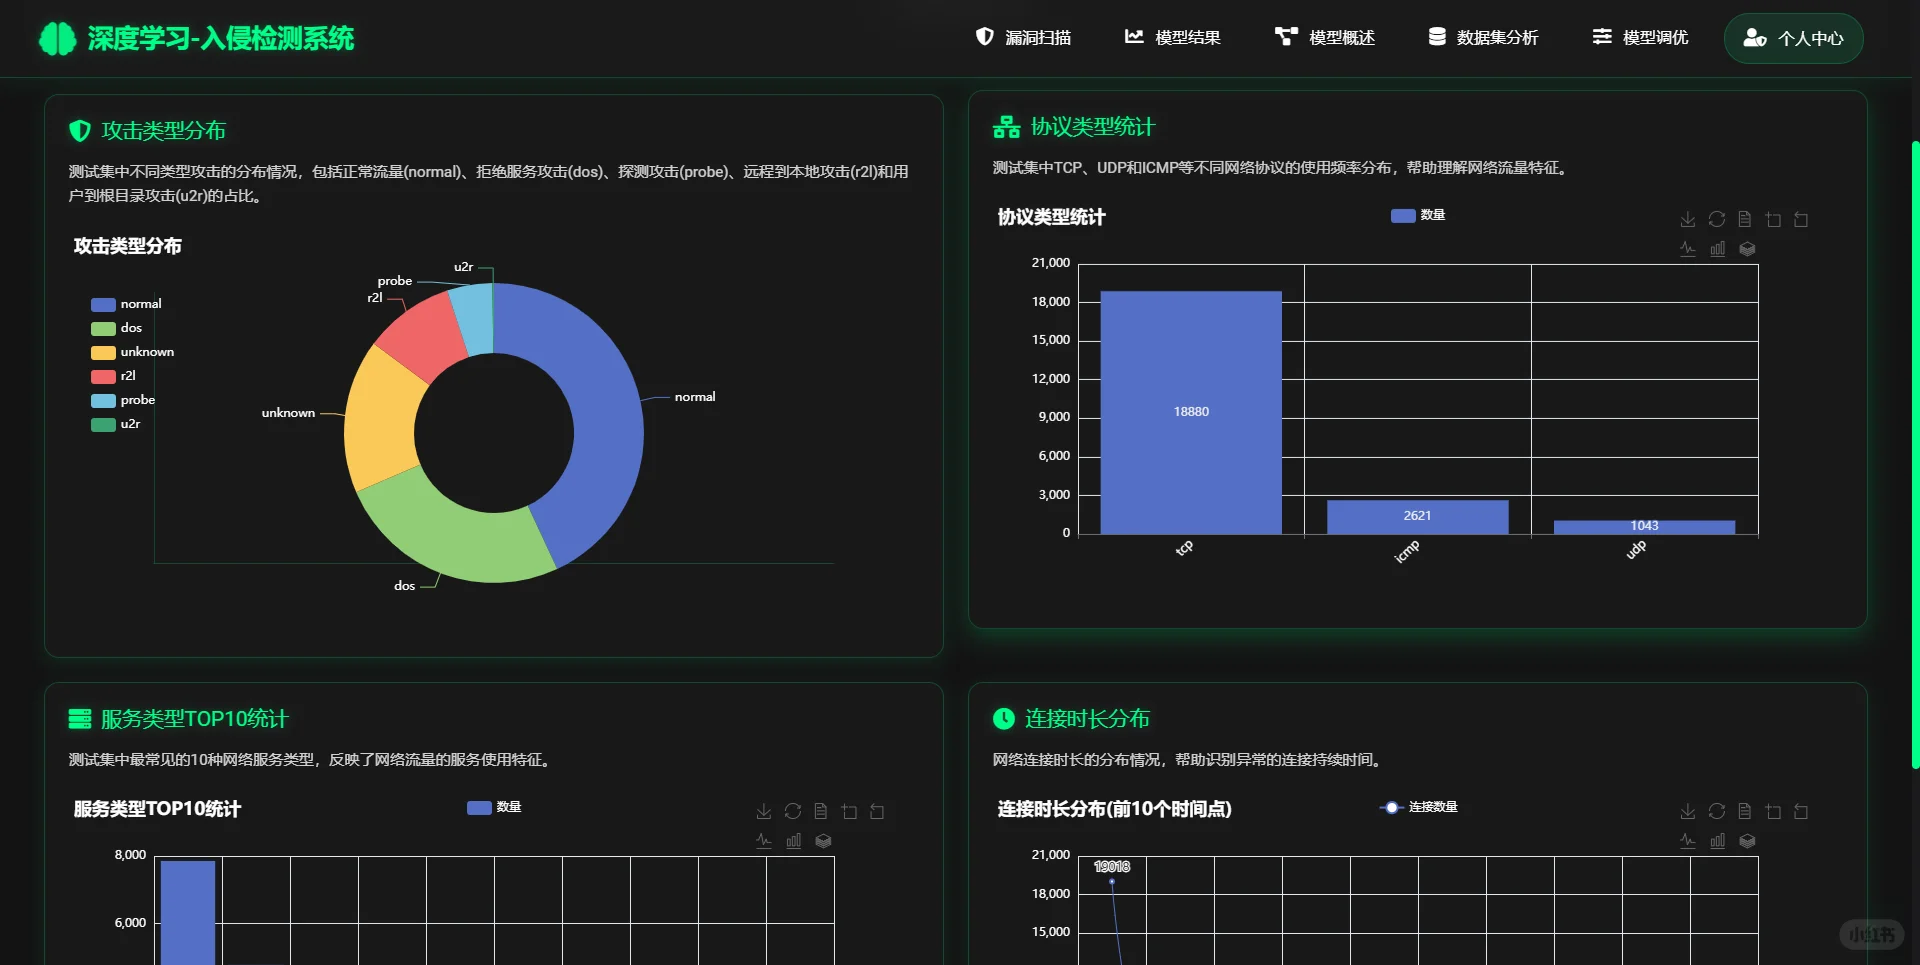The width and height of the screenshot is (1920, 965).
Task: Click the tcp bar showing 18880
Action: [x=1191, y=412]
